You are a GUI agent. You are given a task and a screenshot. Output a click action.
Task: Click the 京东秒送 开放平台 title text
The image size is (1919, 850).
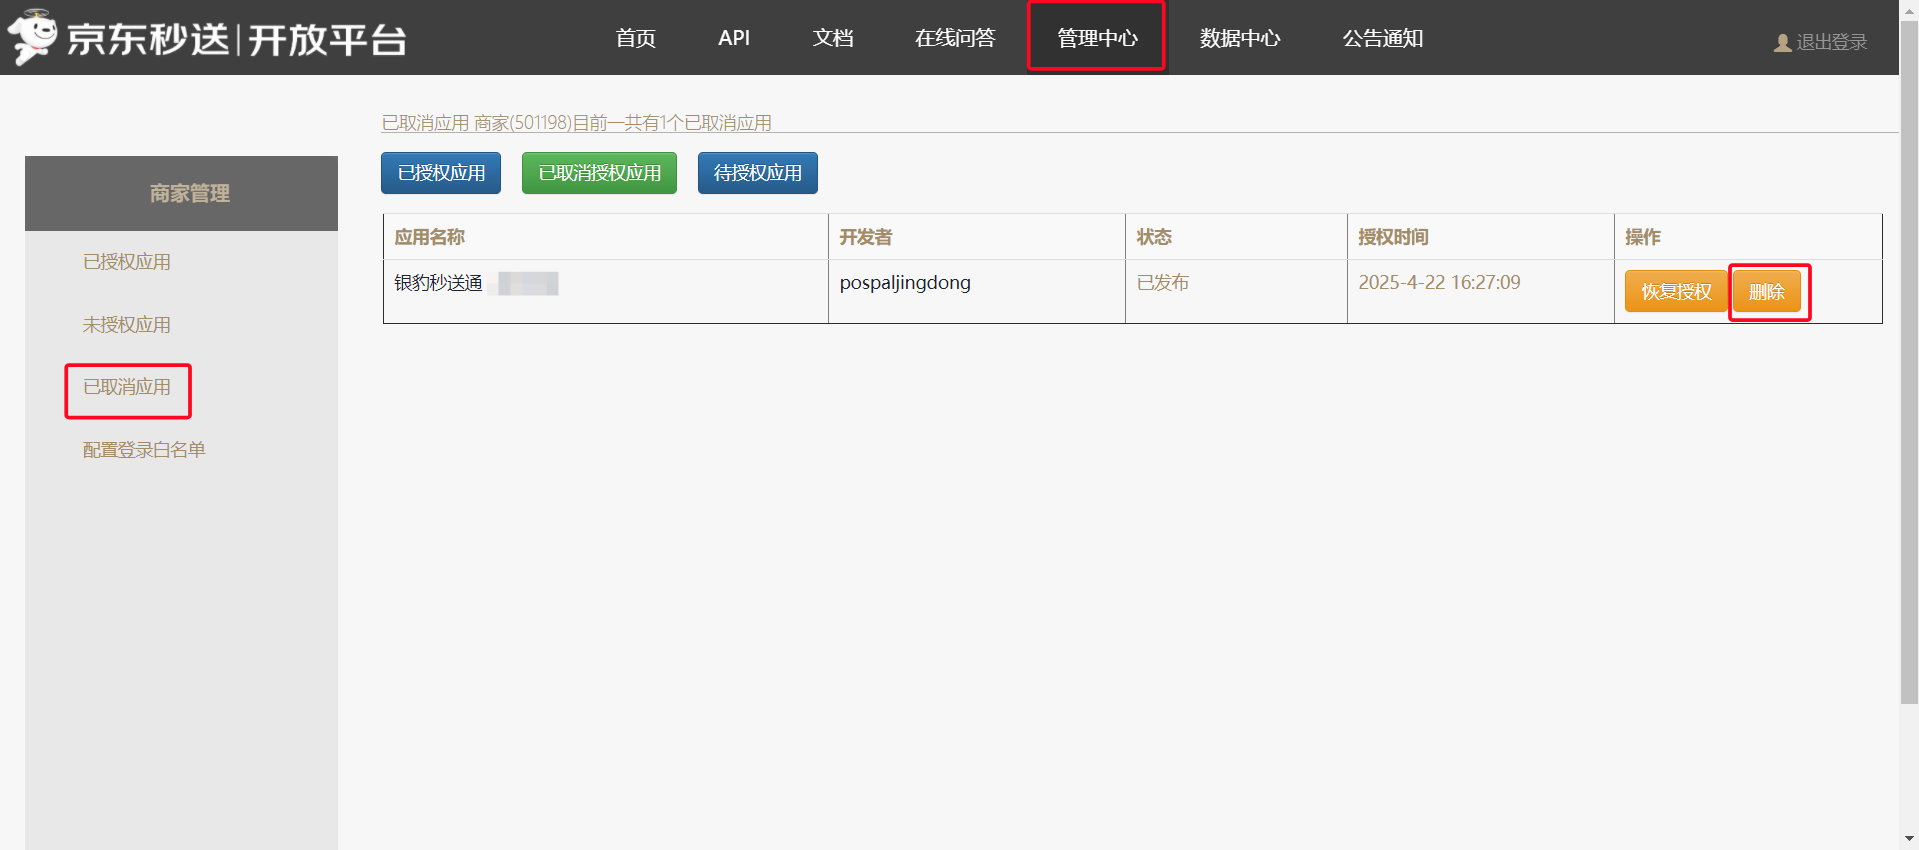237,40
